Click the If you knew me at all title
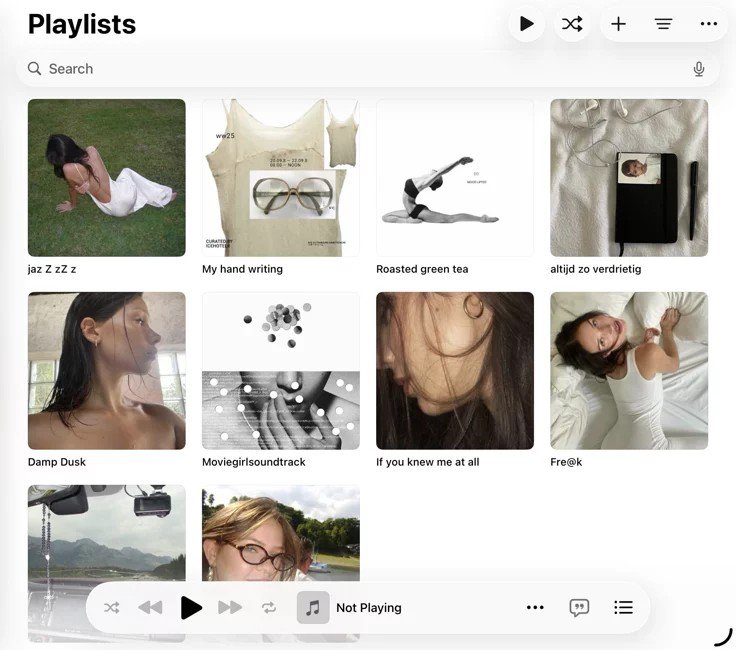736x650 pixels. click(428, 462)
